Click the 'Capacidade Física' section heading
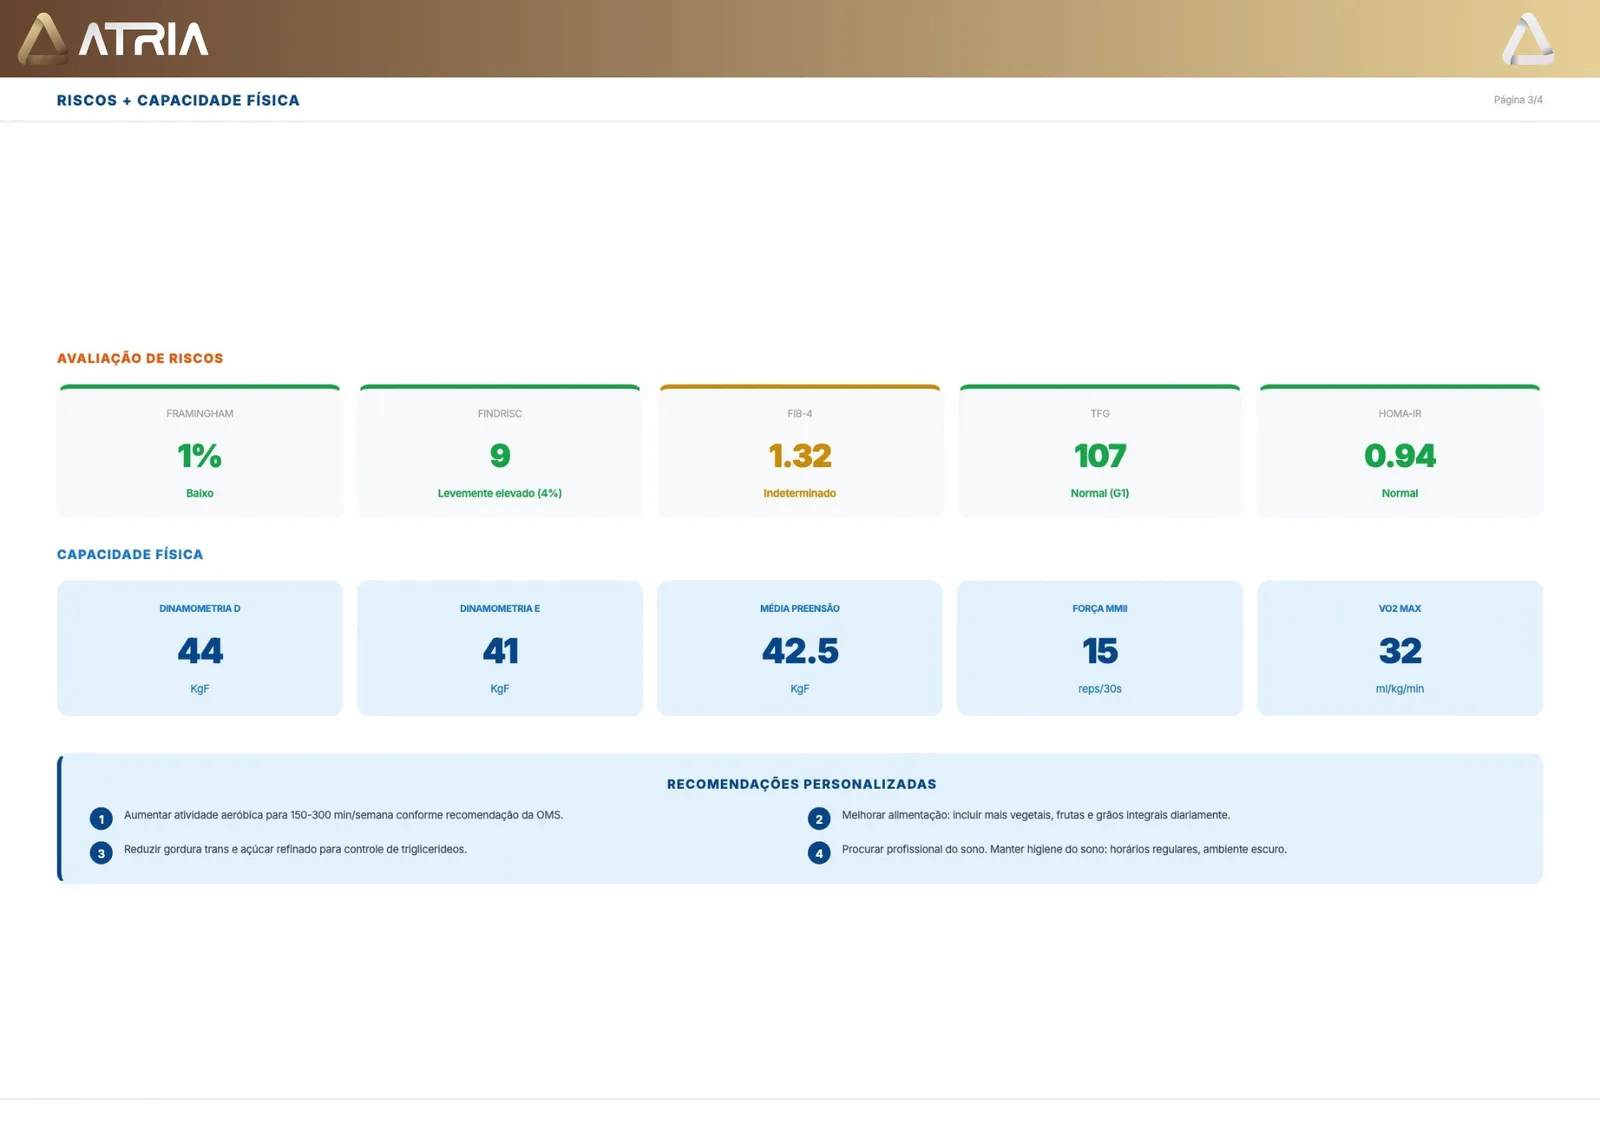Screen dimensions: 1600x1131 coord(130,554)
